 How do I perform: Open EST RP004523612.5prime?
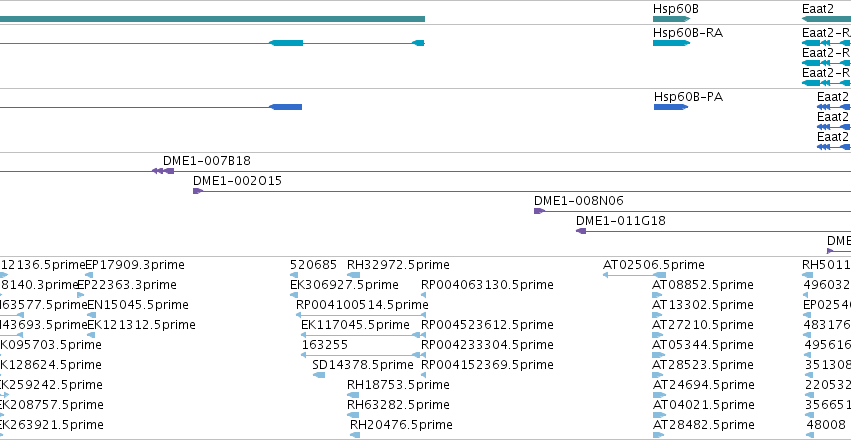tap(487, 326)
